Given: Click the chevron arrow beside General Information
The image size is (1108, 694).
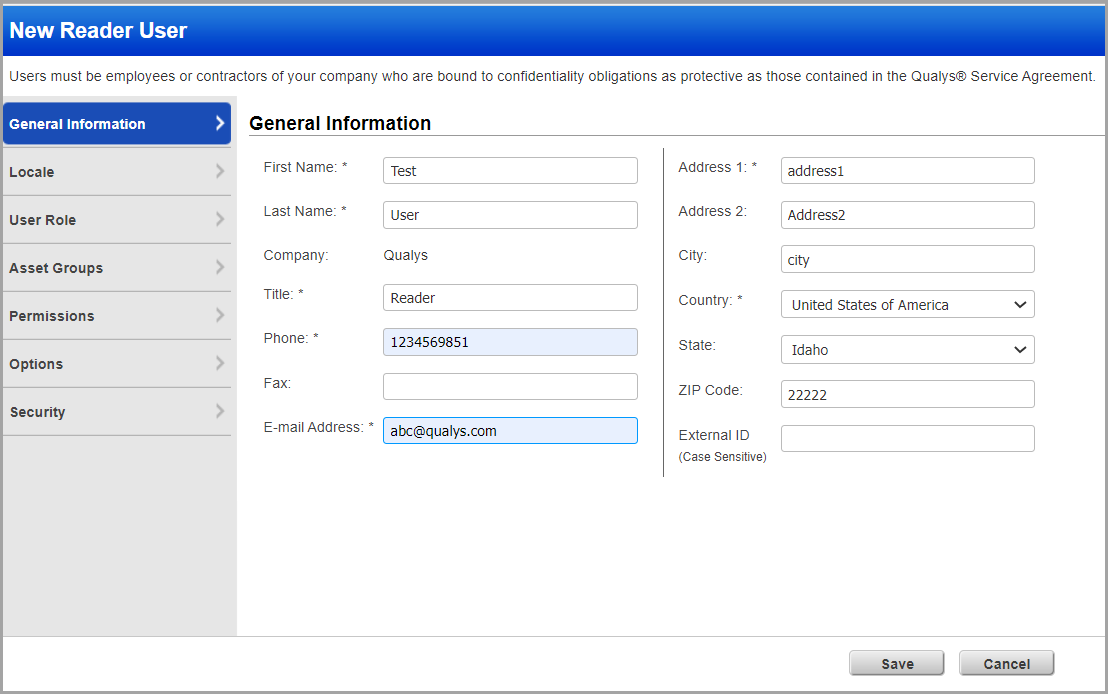Looking at the screenshot, I should click(220, 123).
